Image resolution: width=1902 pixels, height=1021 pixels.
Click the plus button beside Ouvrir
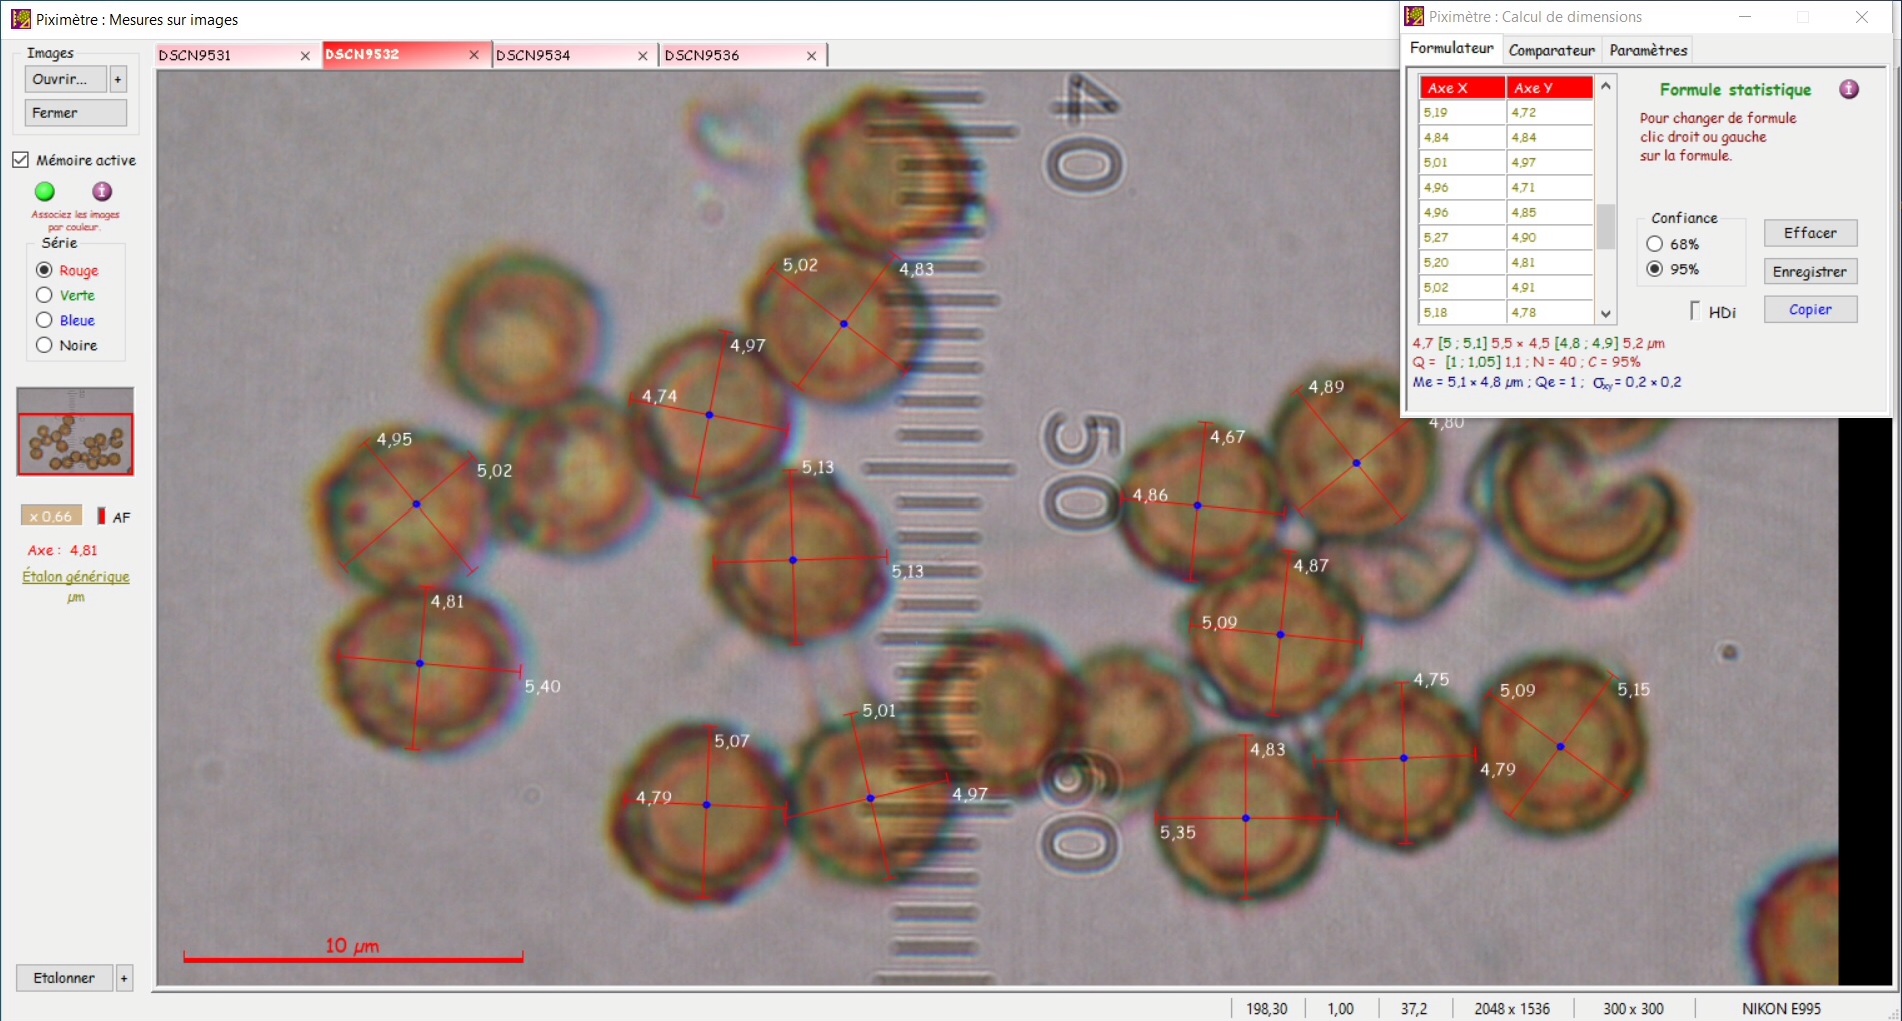click(118, 79)
